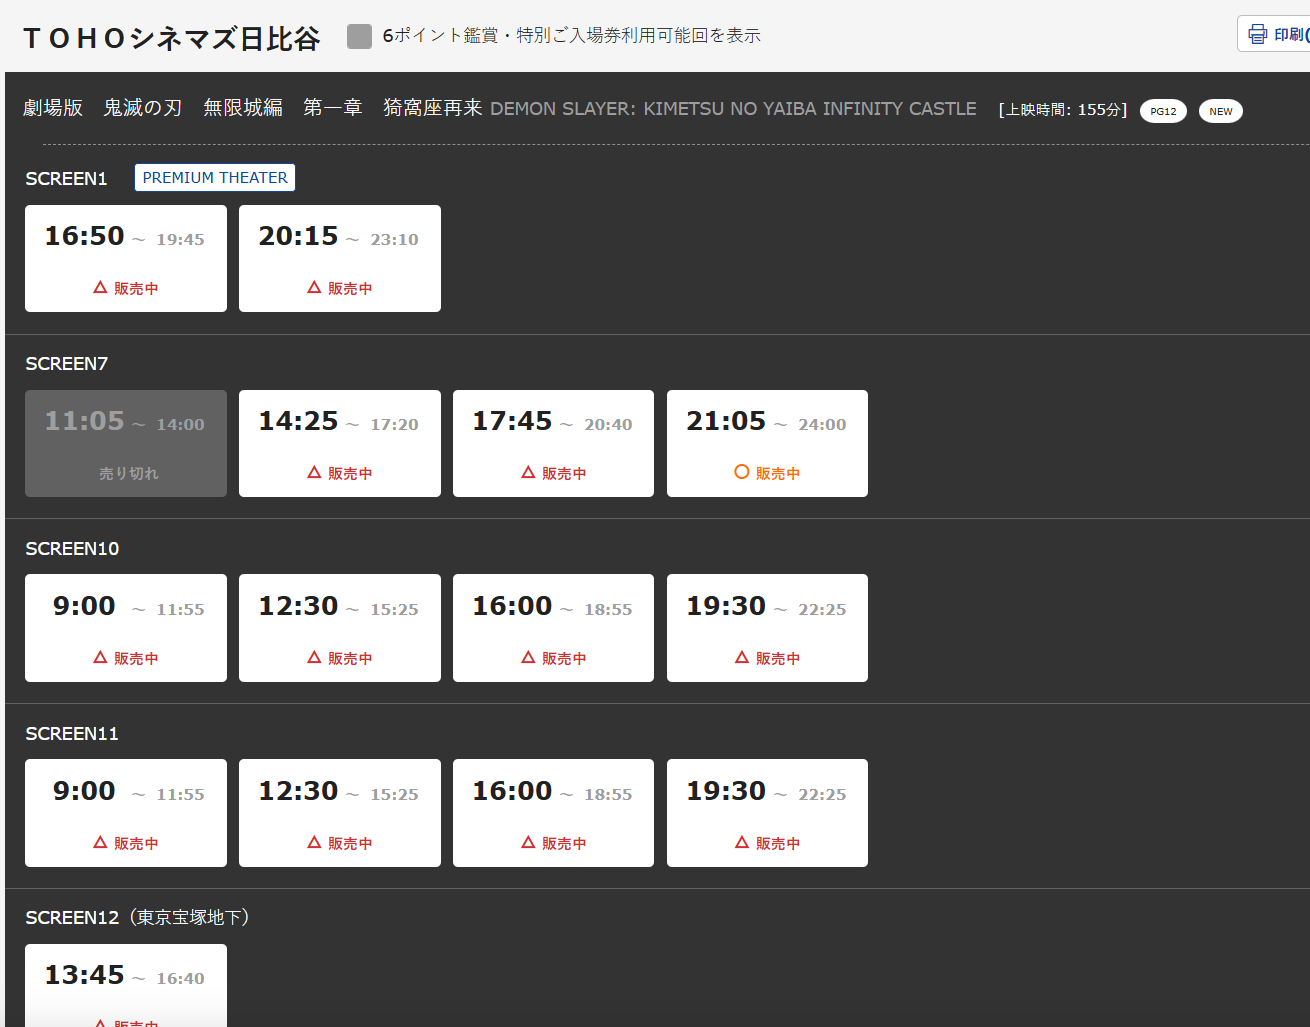Pick the 16:00 showtime in SCREEN11

point(553,813)
